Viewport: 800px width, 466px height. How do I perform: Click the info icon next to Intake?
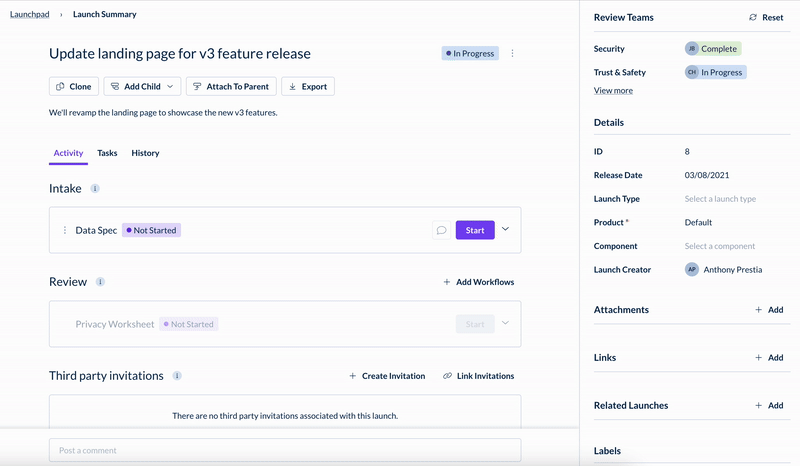95,188
